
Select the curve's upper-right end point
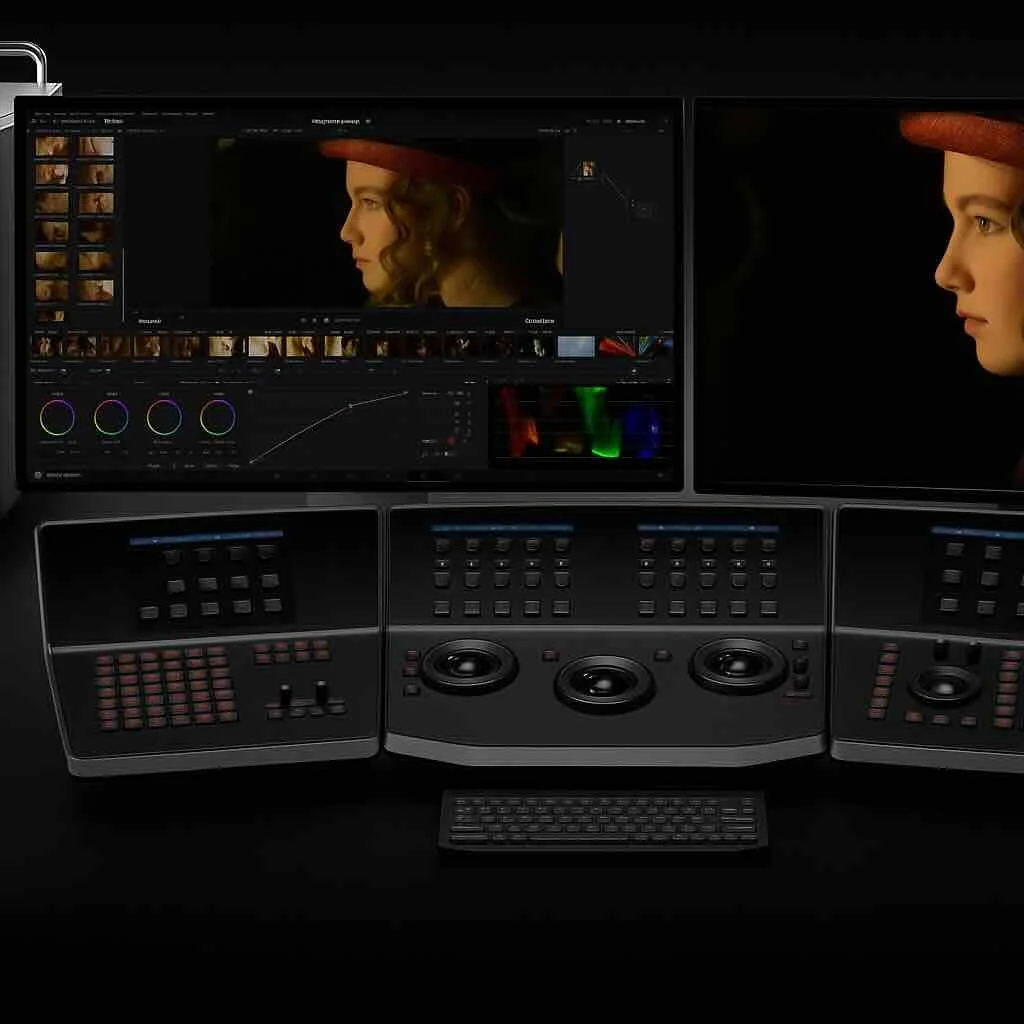coord(406,392)
